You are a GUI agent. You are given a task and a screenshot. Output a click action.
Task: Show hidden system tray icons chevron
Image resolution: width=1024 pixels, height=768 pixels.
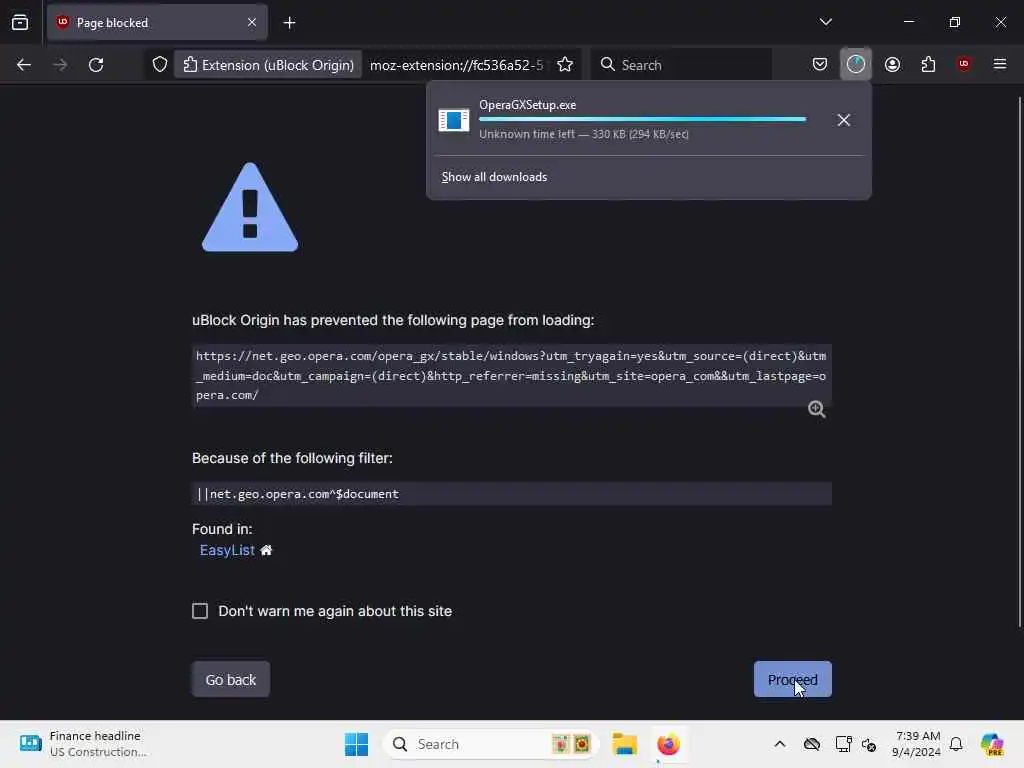(x=780, y=744)
